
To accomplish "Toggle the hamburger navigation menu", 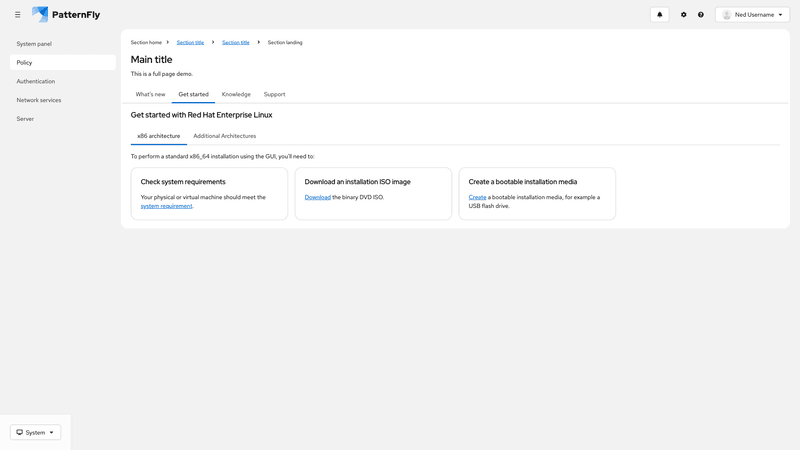I will pyautogui.click(x=17, y=15).
